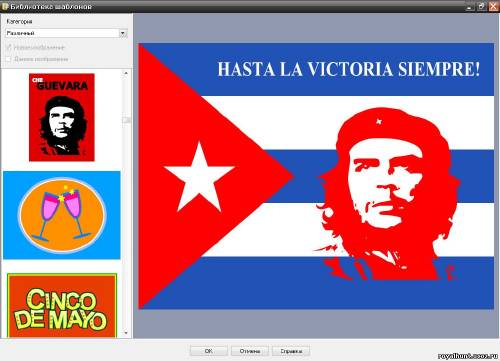Image resolution: width=500 pixels, height=361 pixels.
Task: Maximize the template library window
Action: point(482,6)
